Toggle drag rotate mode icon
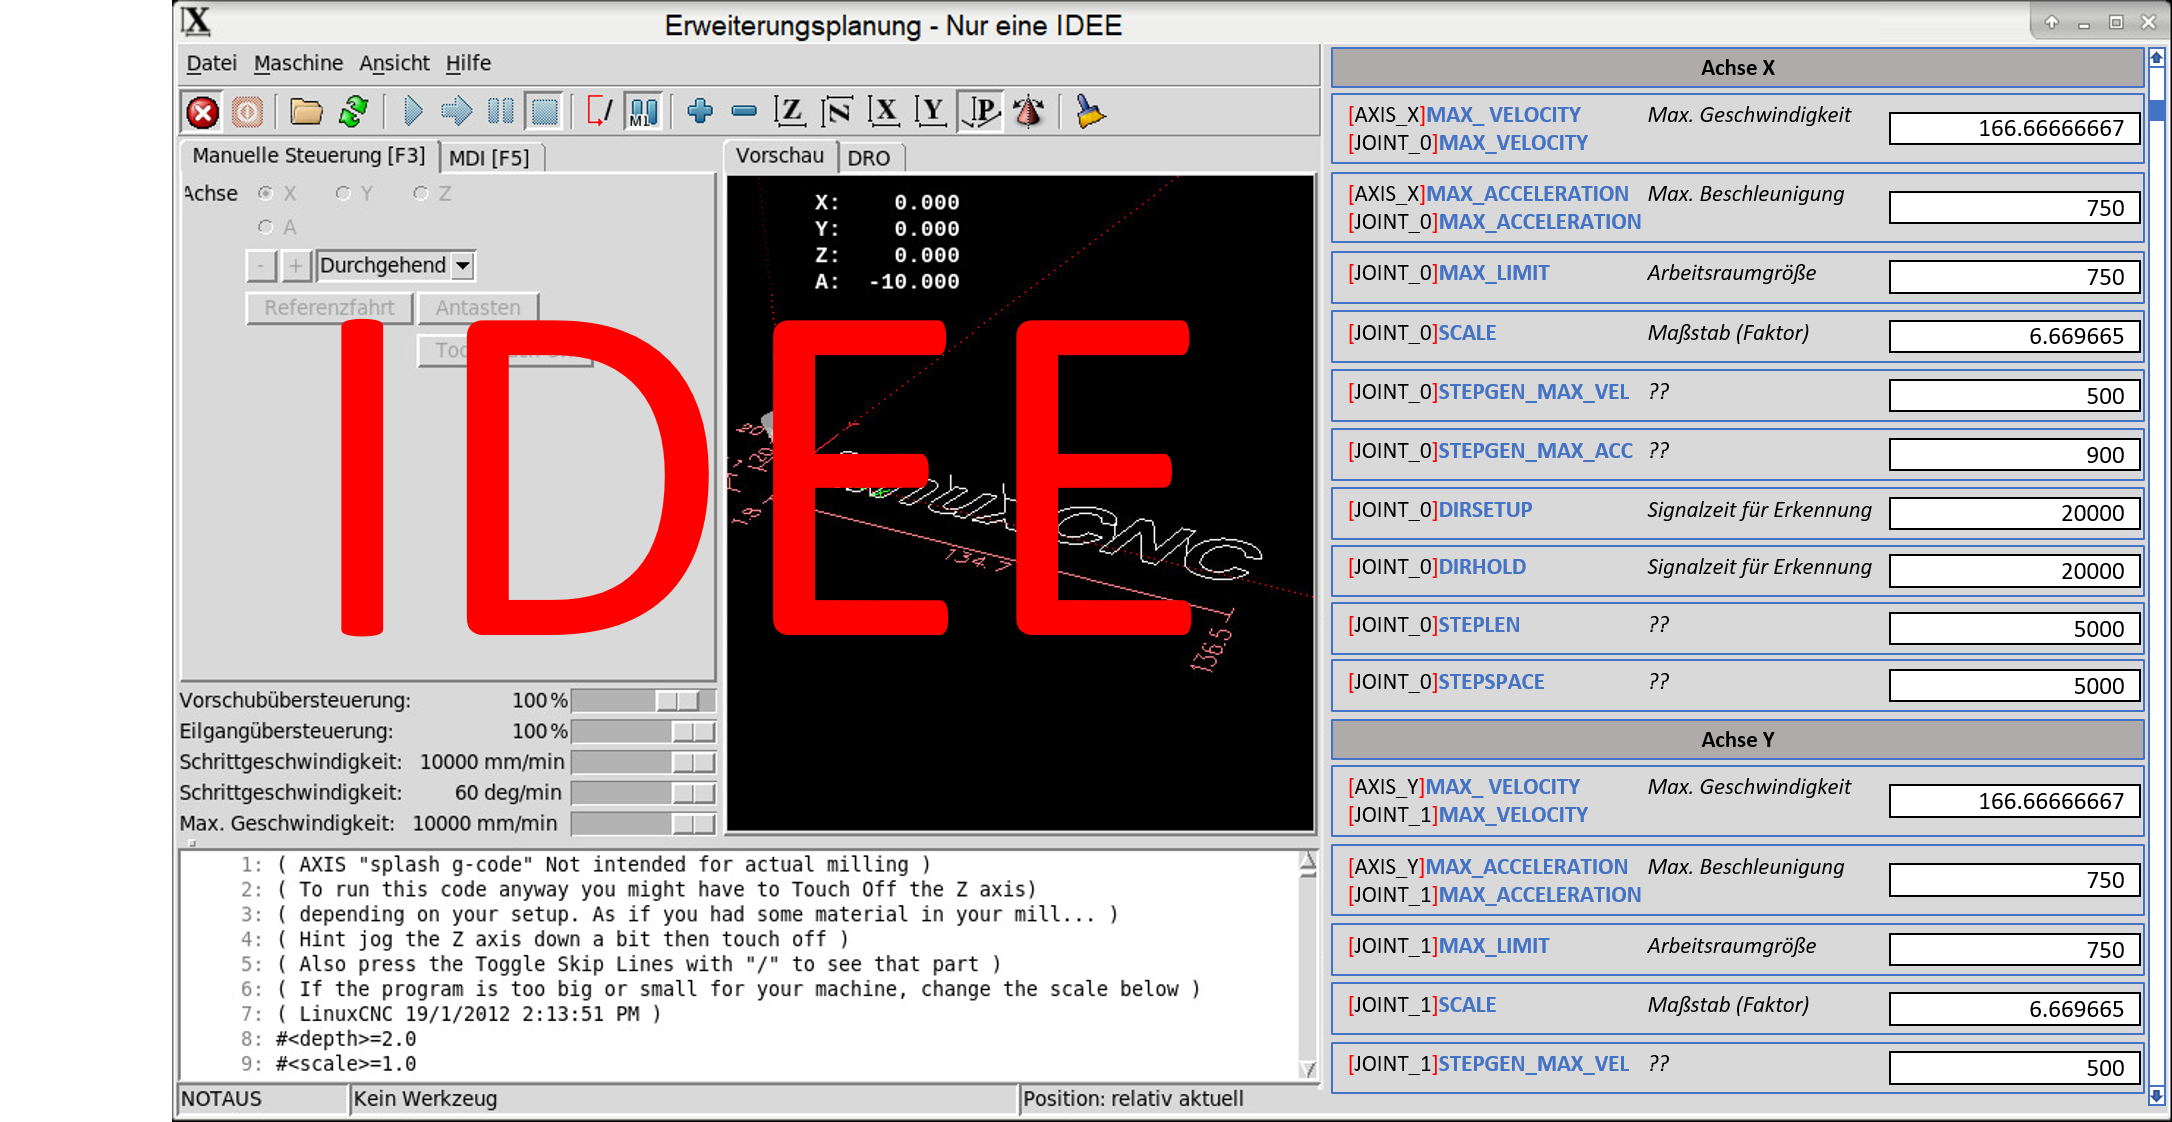The height and width of the screenshot is (1122, 2172). click(x=1028, y=112)
